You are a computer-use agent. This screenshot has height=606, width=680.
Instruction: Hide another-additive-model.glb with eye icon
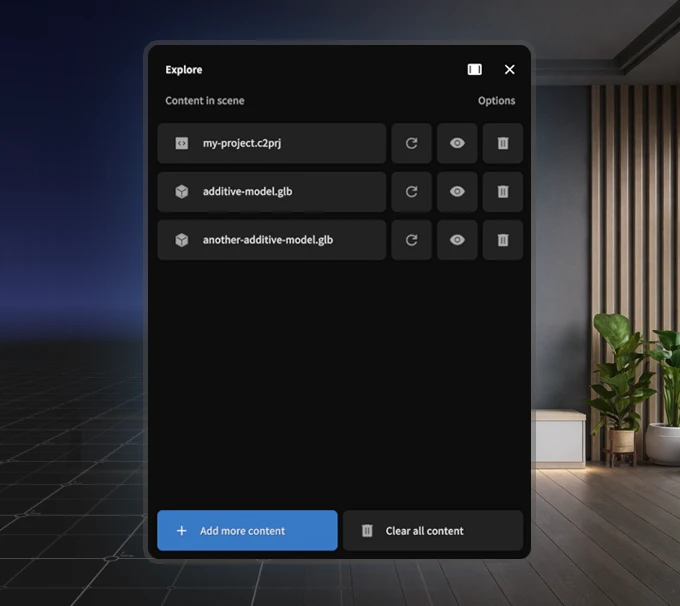tap(457, 240)
